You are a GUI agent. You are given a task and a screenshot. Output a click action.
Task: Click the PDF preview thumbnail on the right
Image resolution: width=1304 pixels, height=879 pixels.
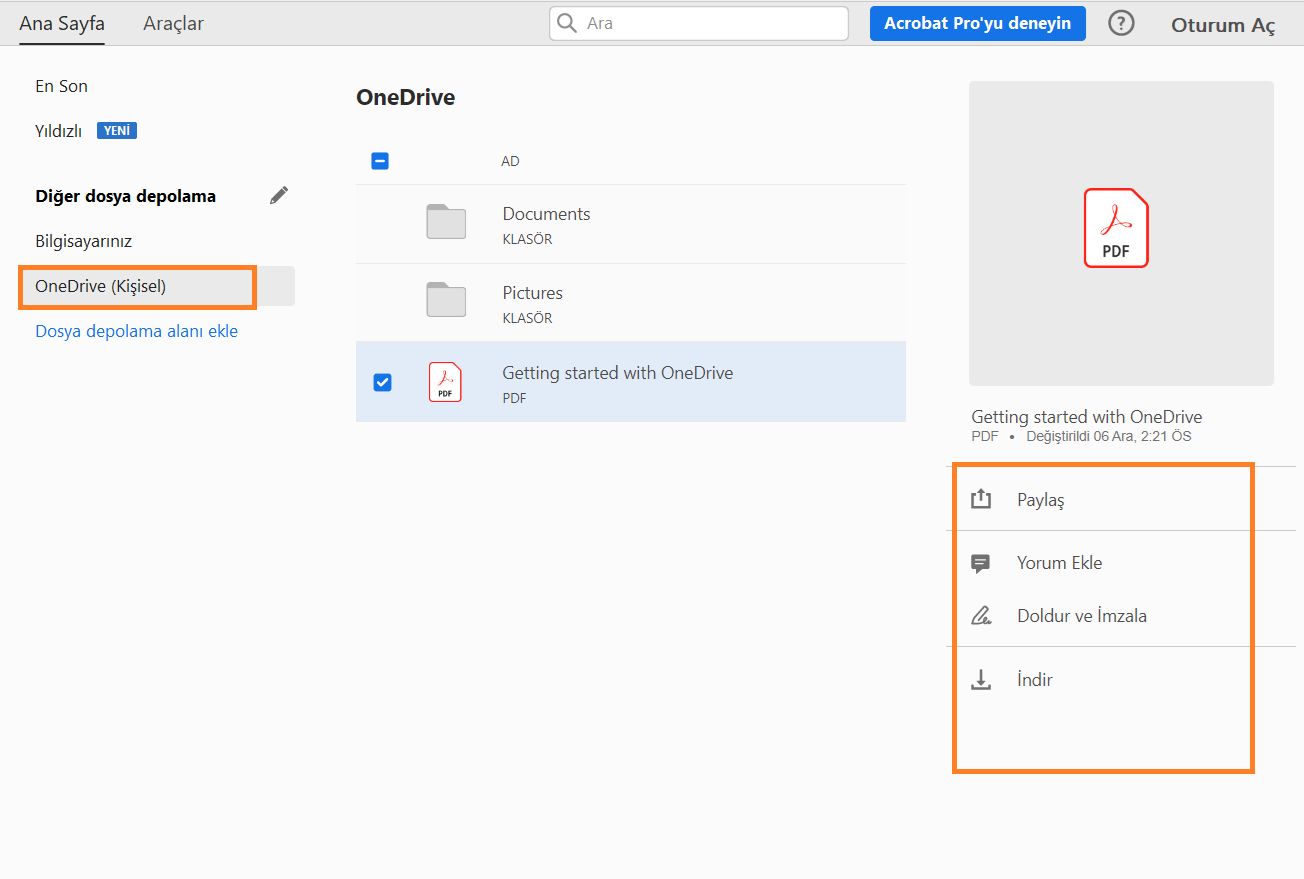point(1120,231)
